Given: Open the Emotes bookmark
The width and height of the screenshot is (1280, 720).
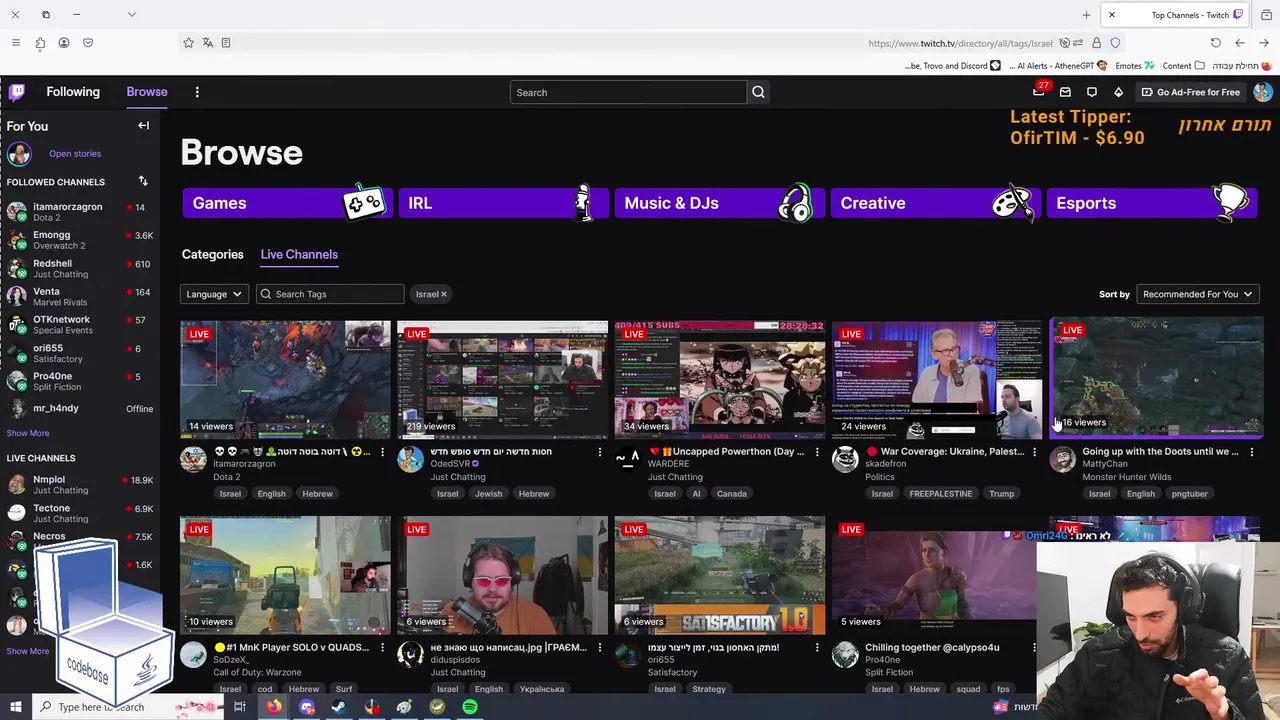Looking at the screenshot, I should coord(1133,66).
